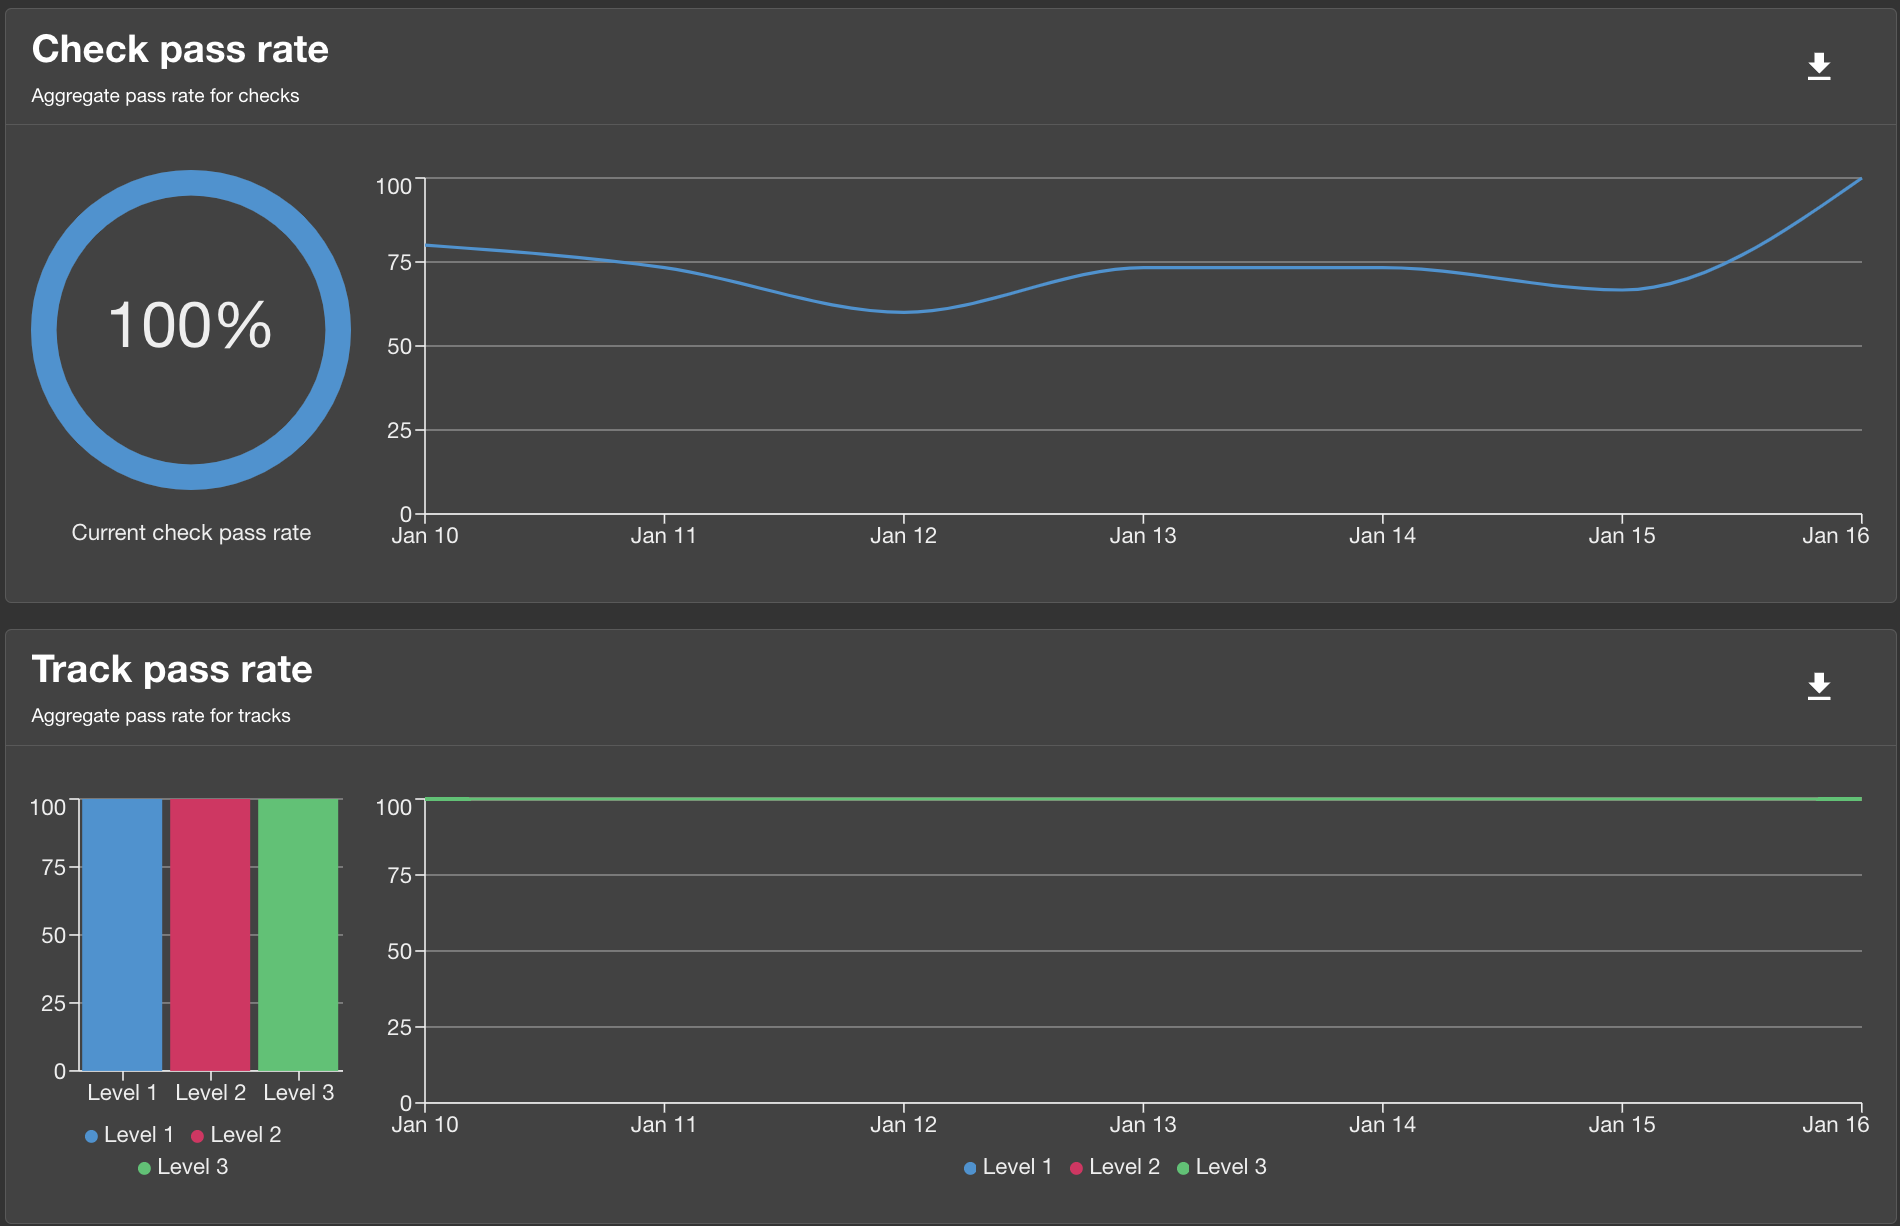
Task: Click the blue Level 1 bar
Action: (122, 934)
